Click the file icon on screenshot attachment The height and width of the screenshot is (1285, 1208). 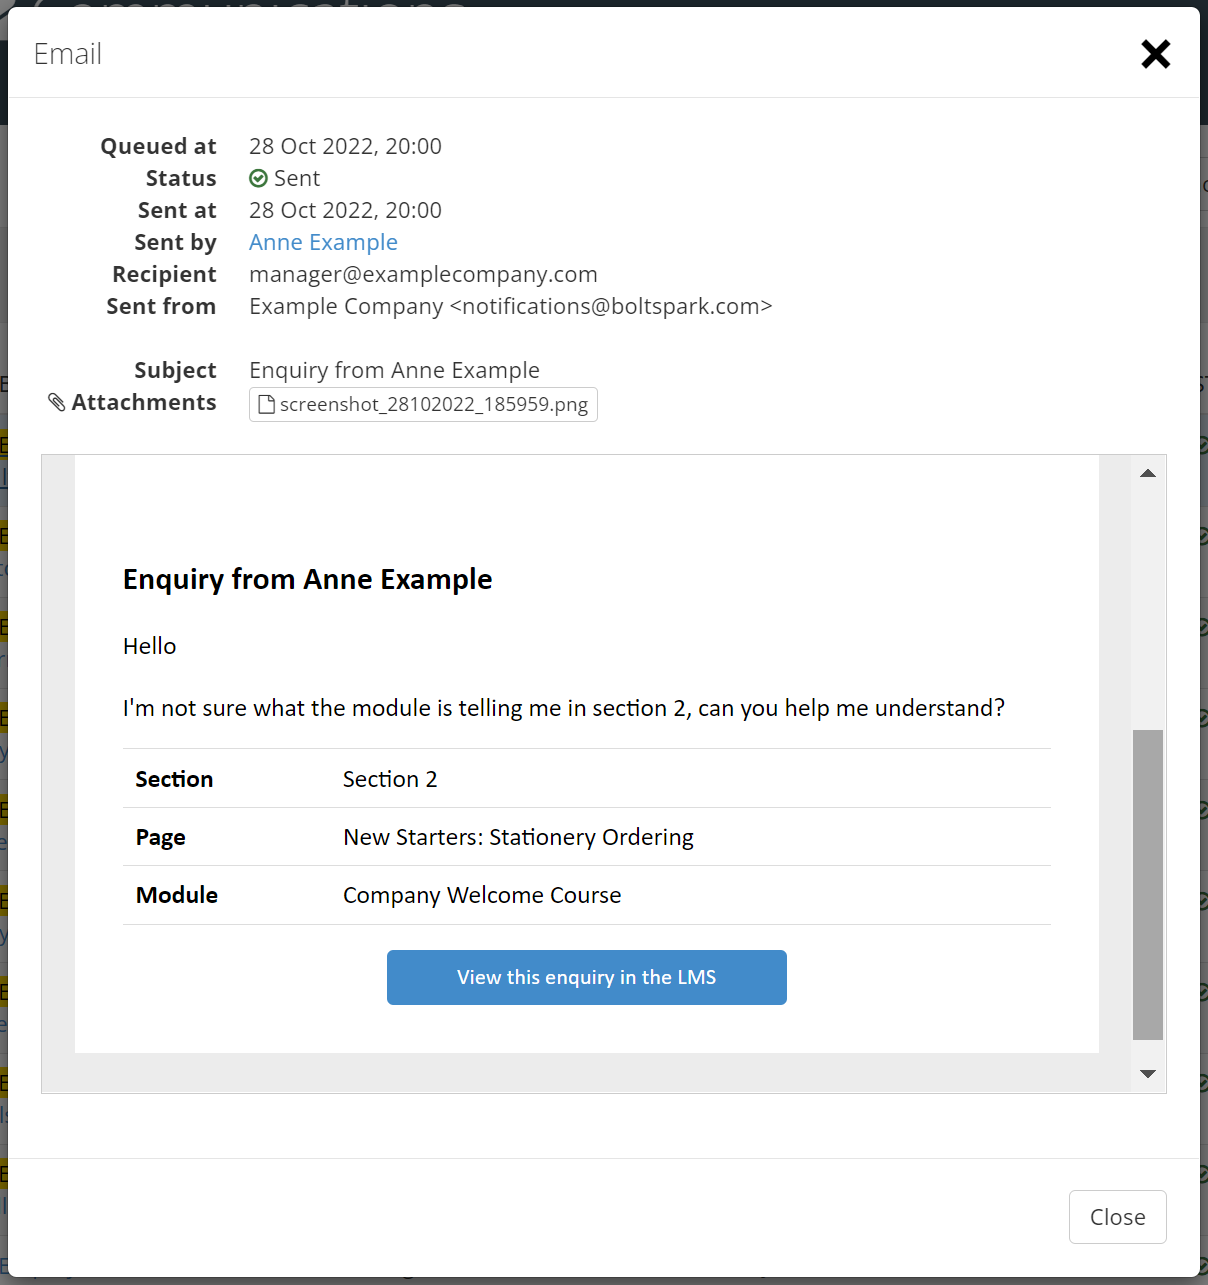tap(267, 404)
